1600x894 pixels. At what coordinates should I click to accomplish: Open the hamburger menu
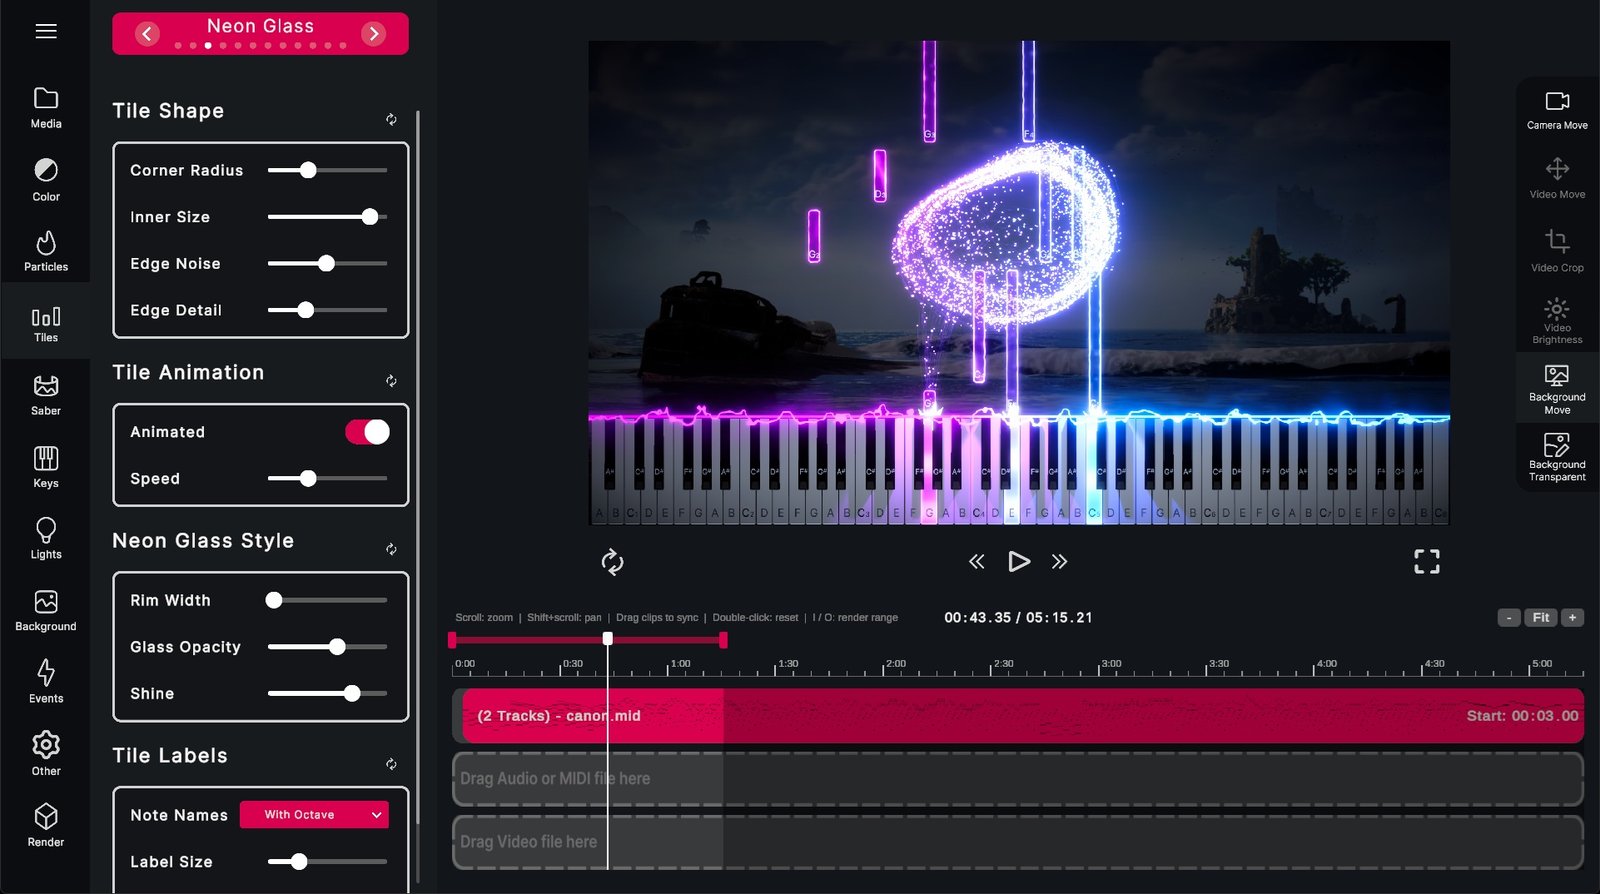pos(46,31)
